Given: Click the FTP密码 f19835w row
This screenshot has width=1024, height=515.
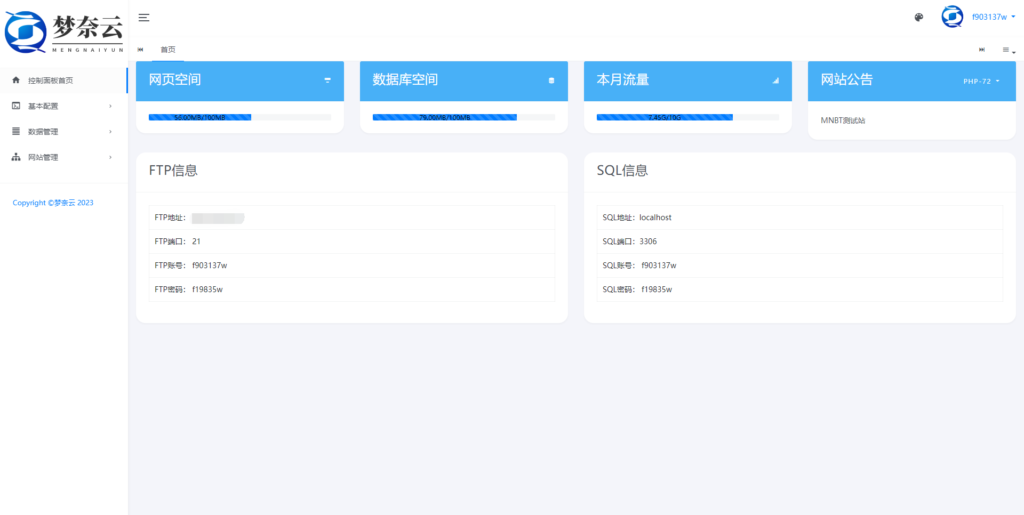Looking at the screenshot, I should (x=351, y=290).
